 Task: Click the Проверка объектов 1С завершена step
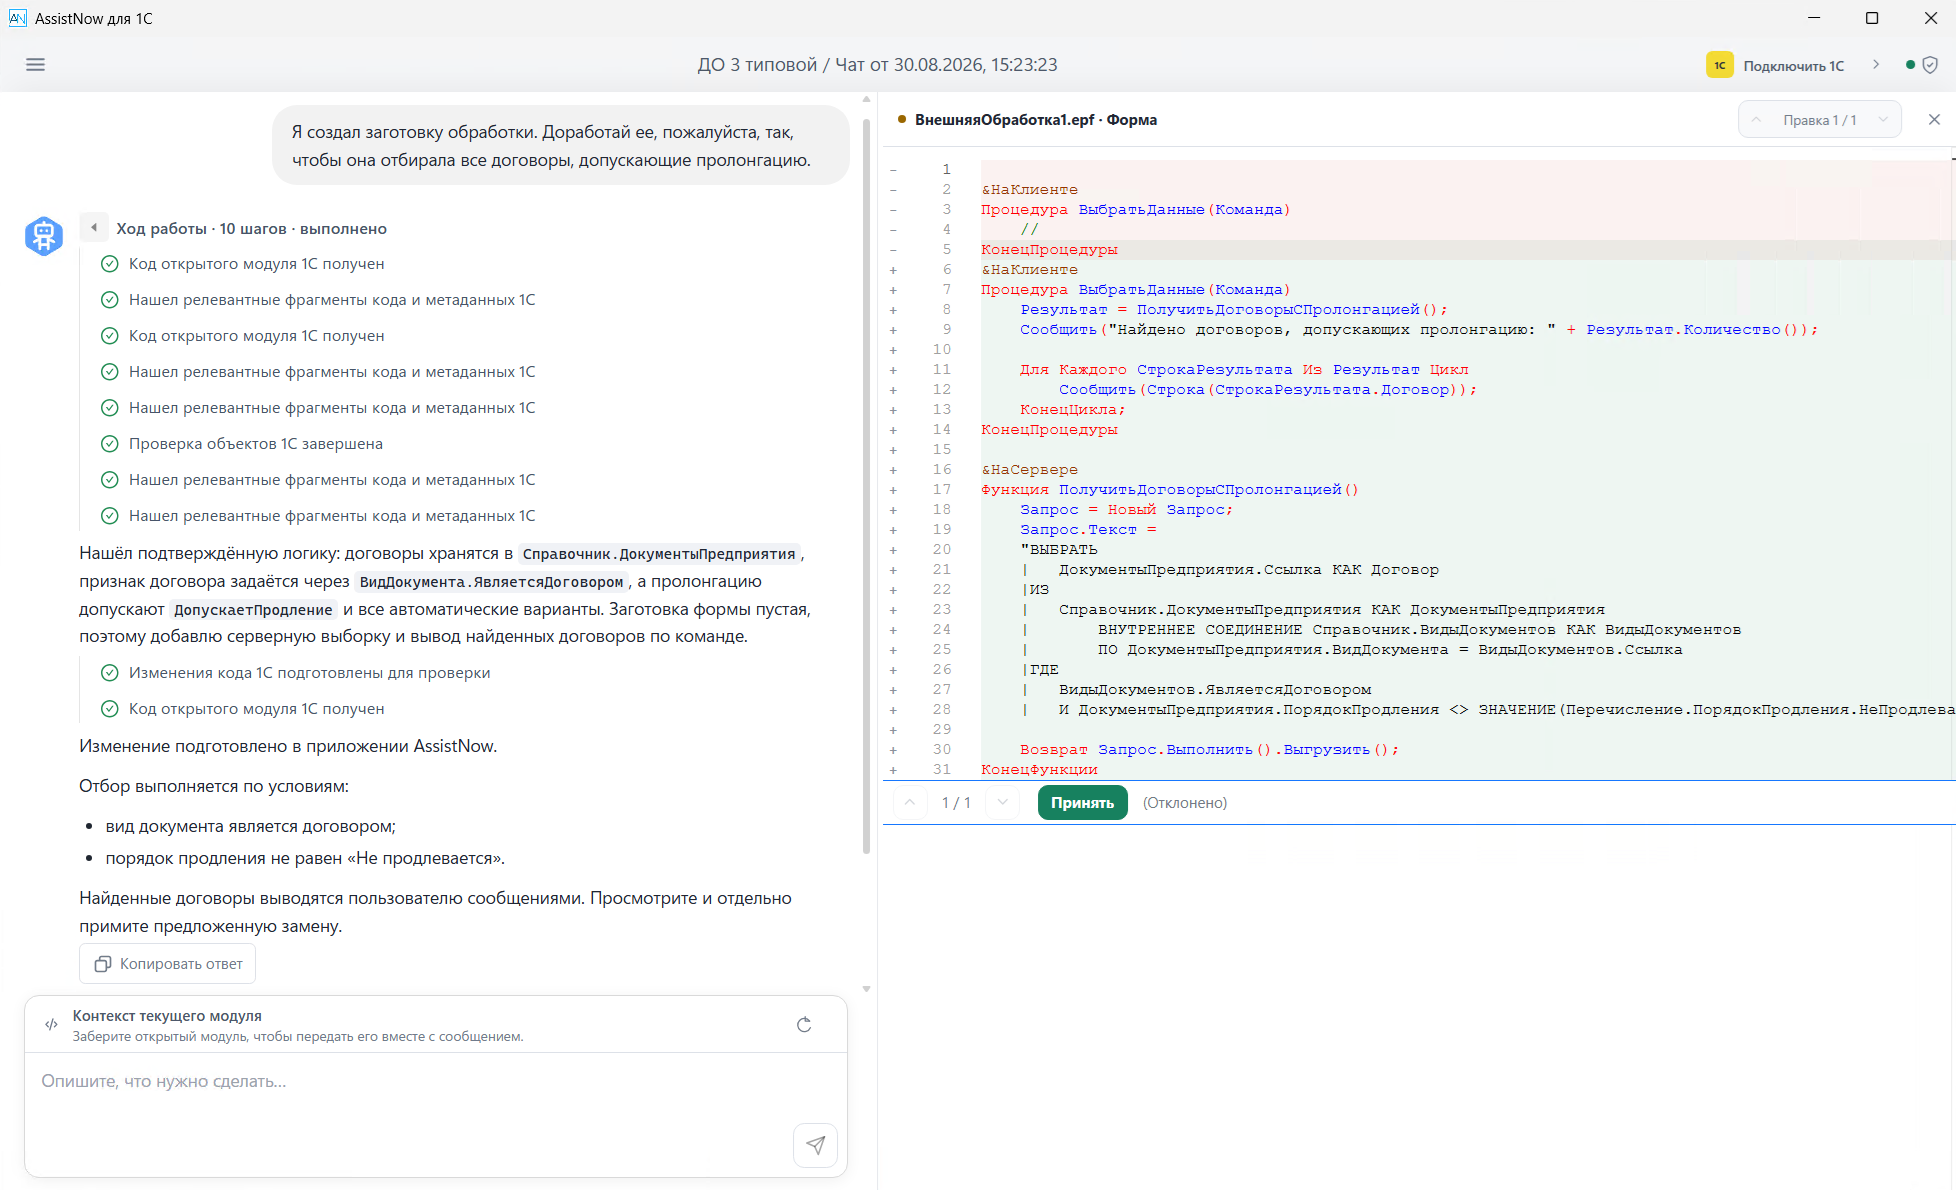click(255, 444)
